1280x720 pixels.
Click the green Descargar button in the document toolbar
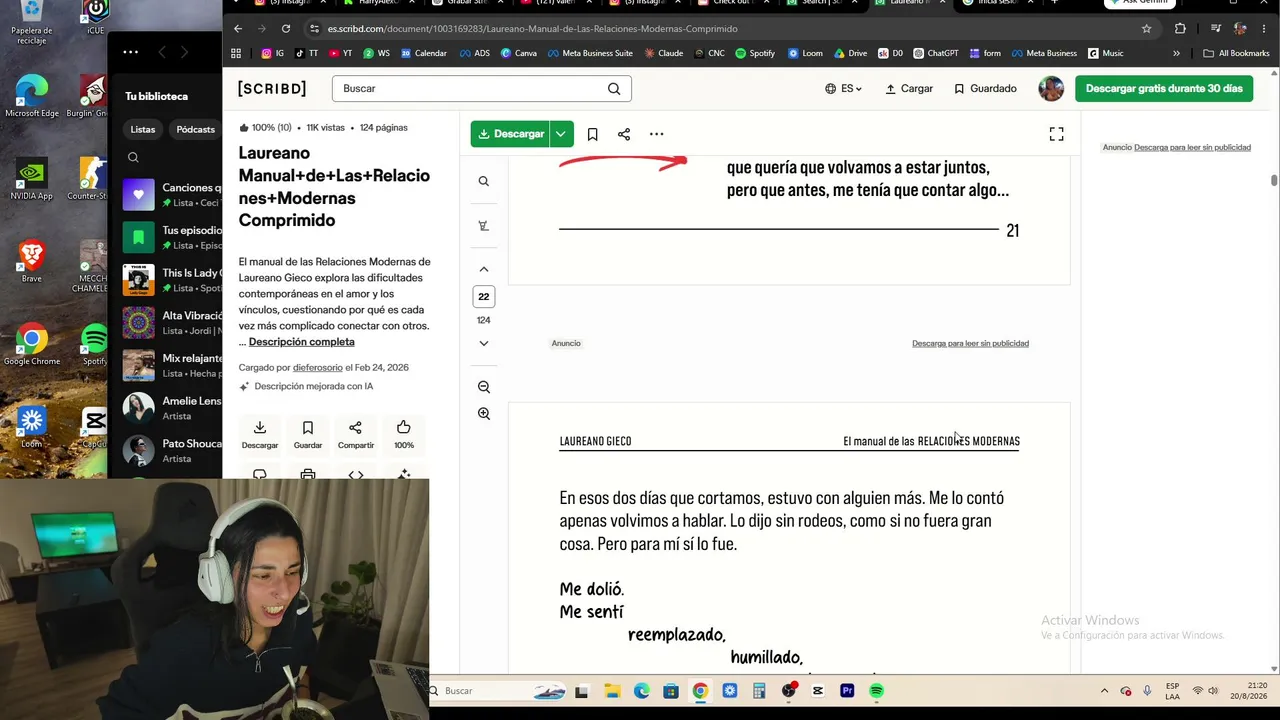point(510,134)
